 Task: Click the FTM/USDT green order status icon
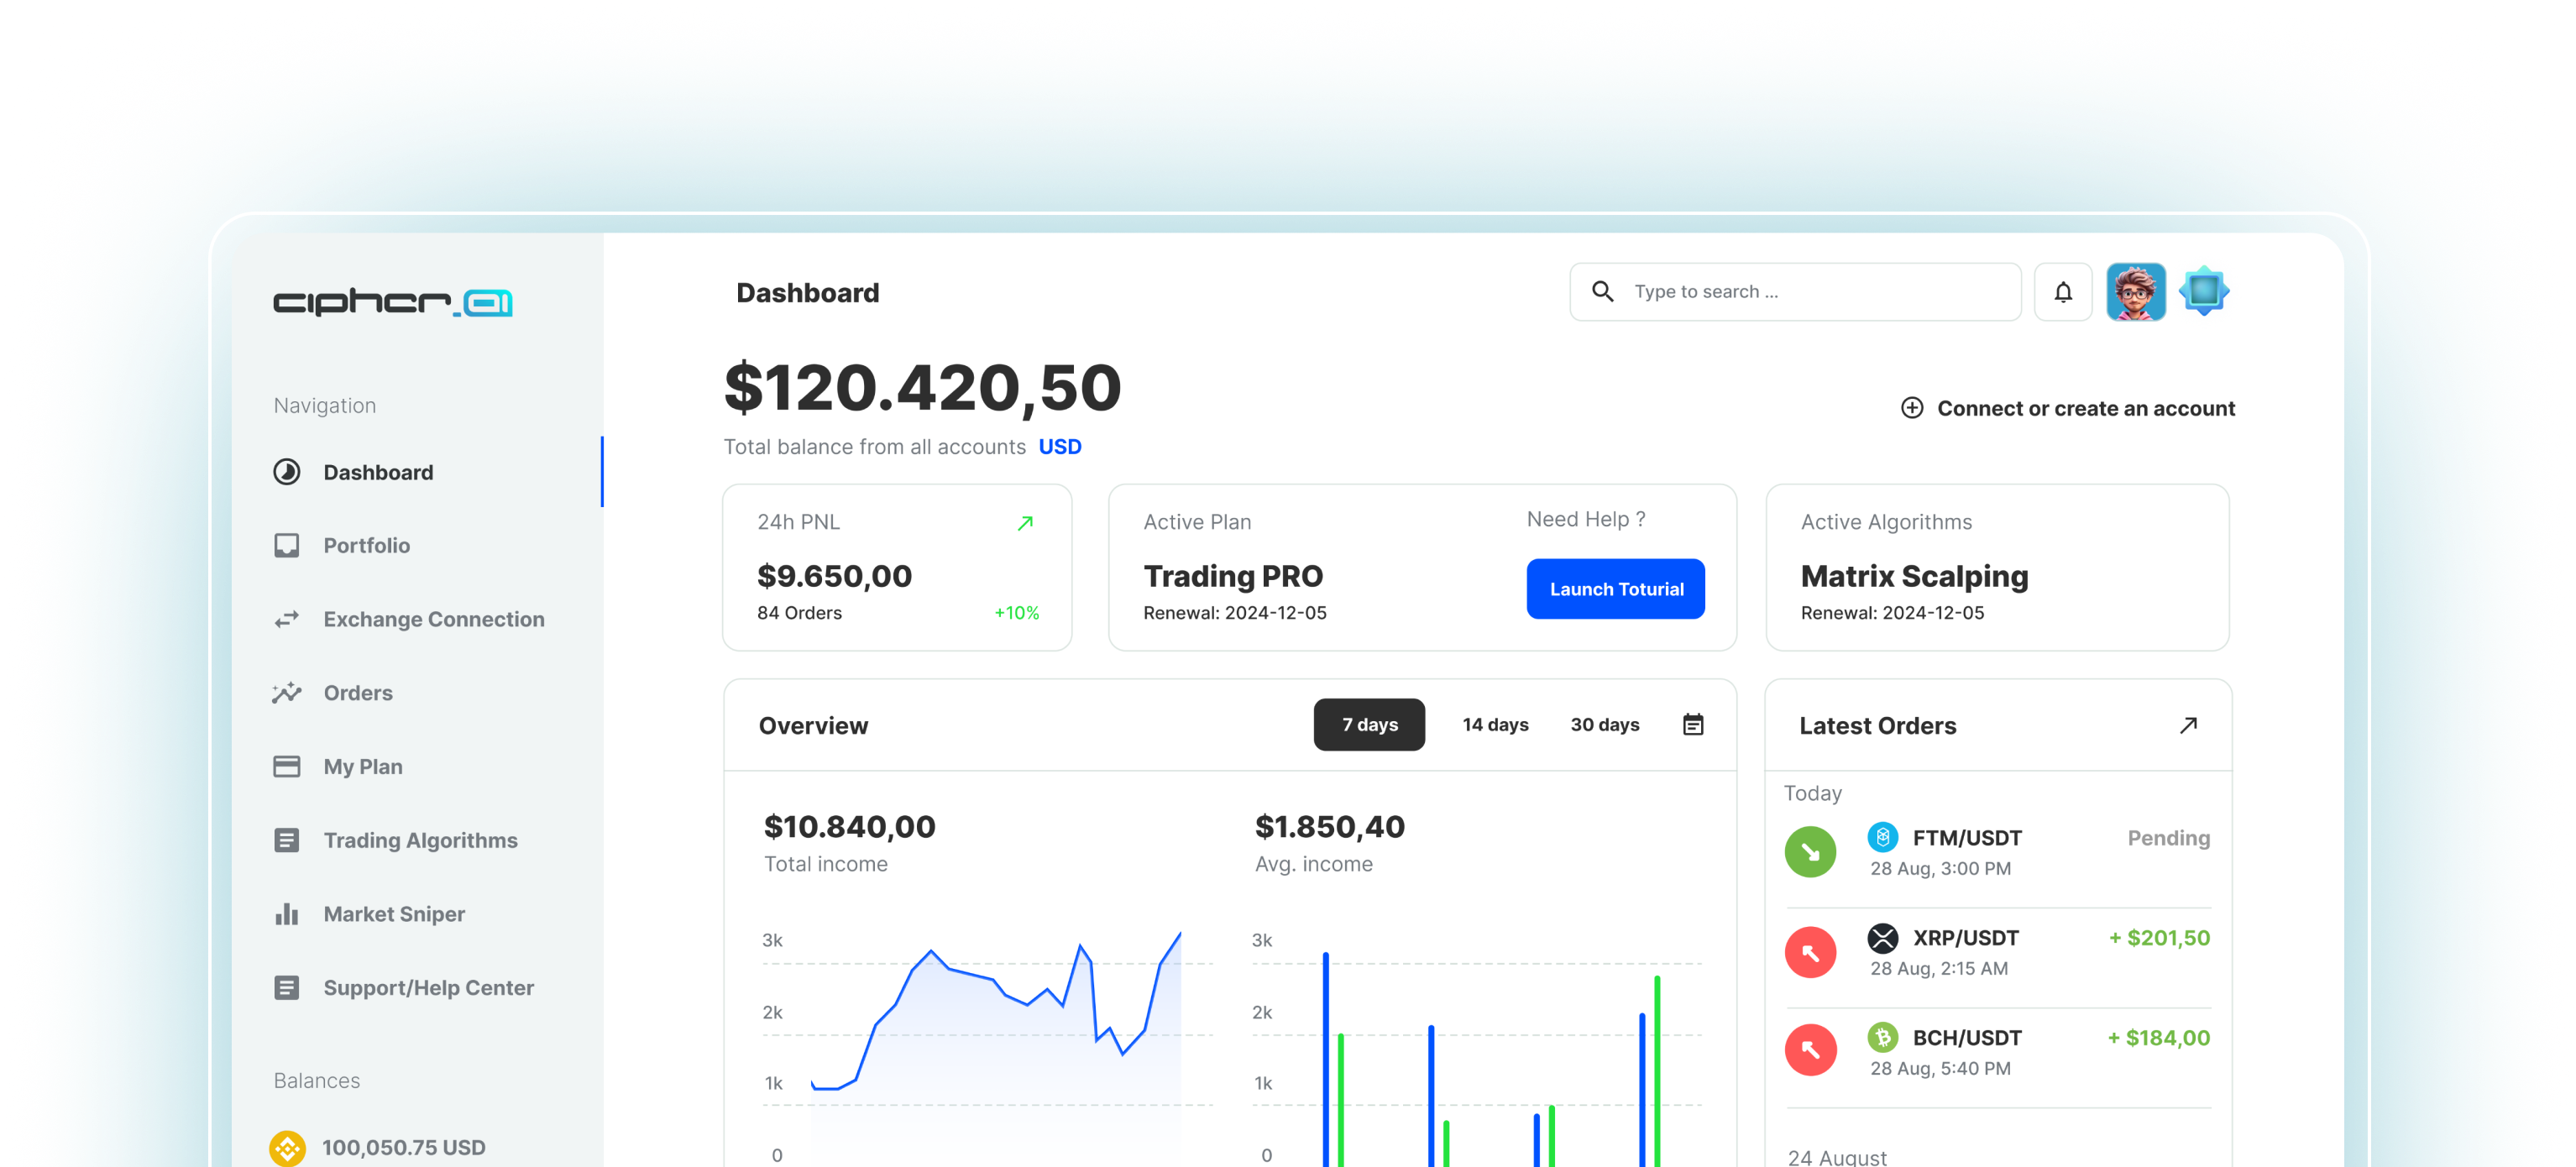point(1810,852)
